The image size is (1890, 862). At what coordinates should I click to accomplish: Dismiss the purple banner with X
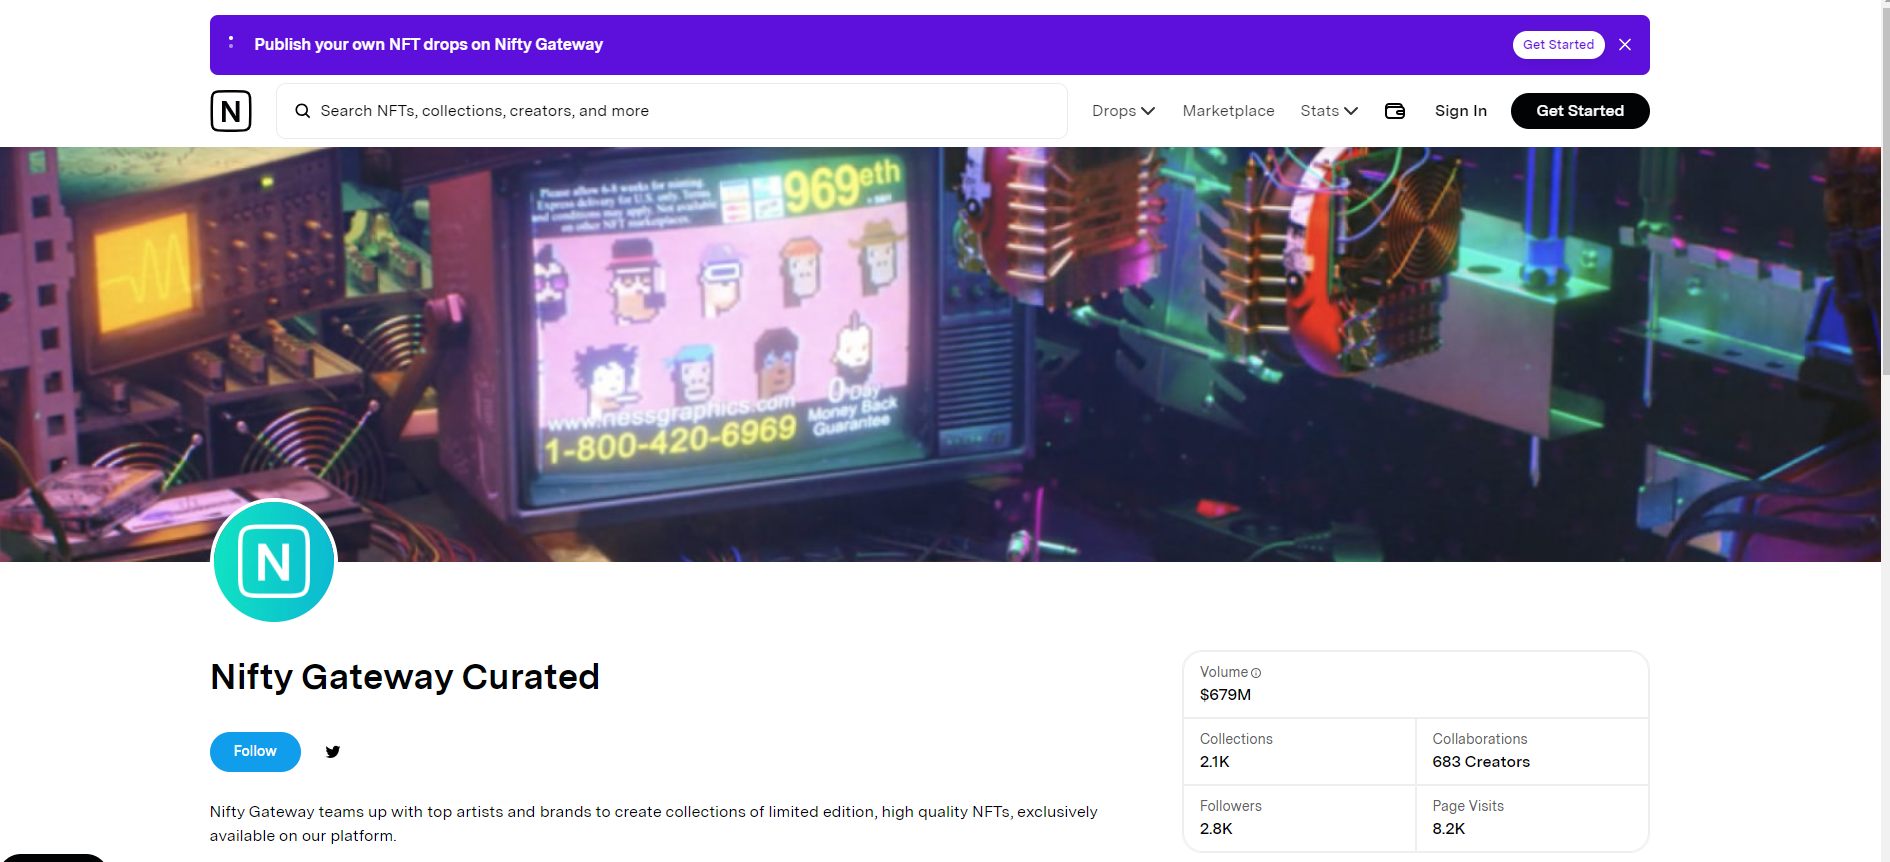coord(1625,45)
